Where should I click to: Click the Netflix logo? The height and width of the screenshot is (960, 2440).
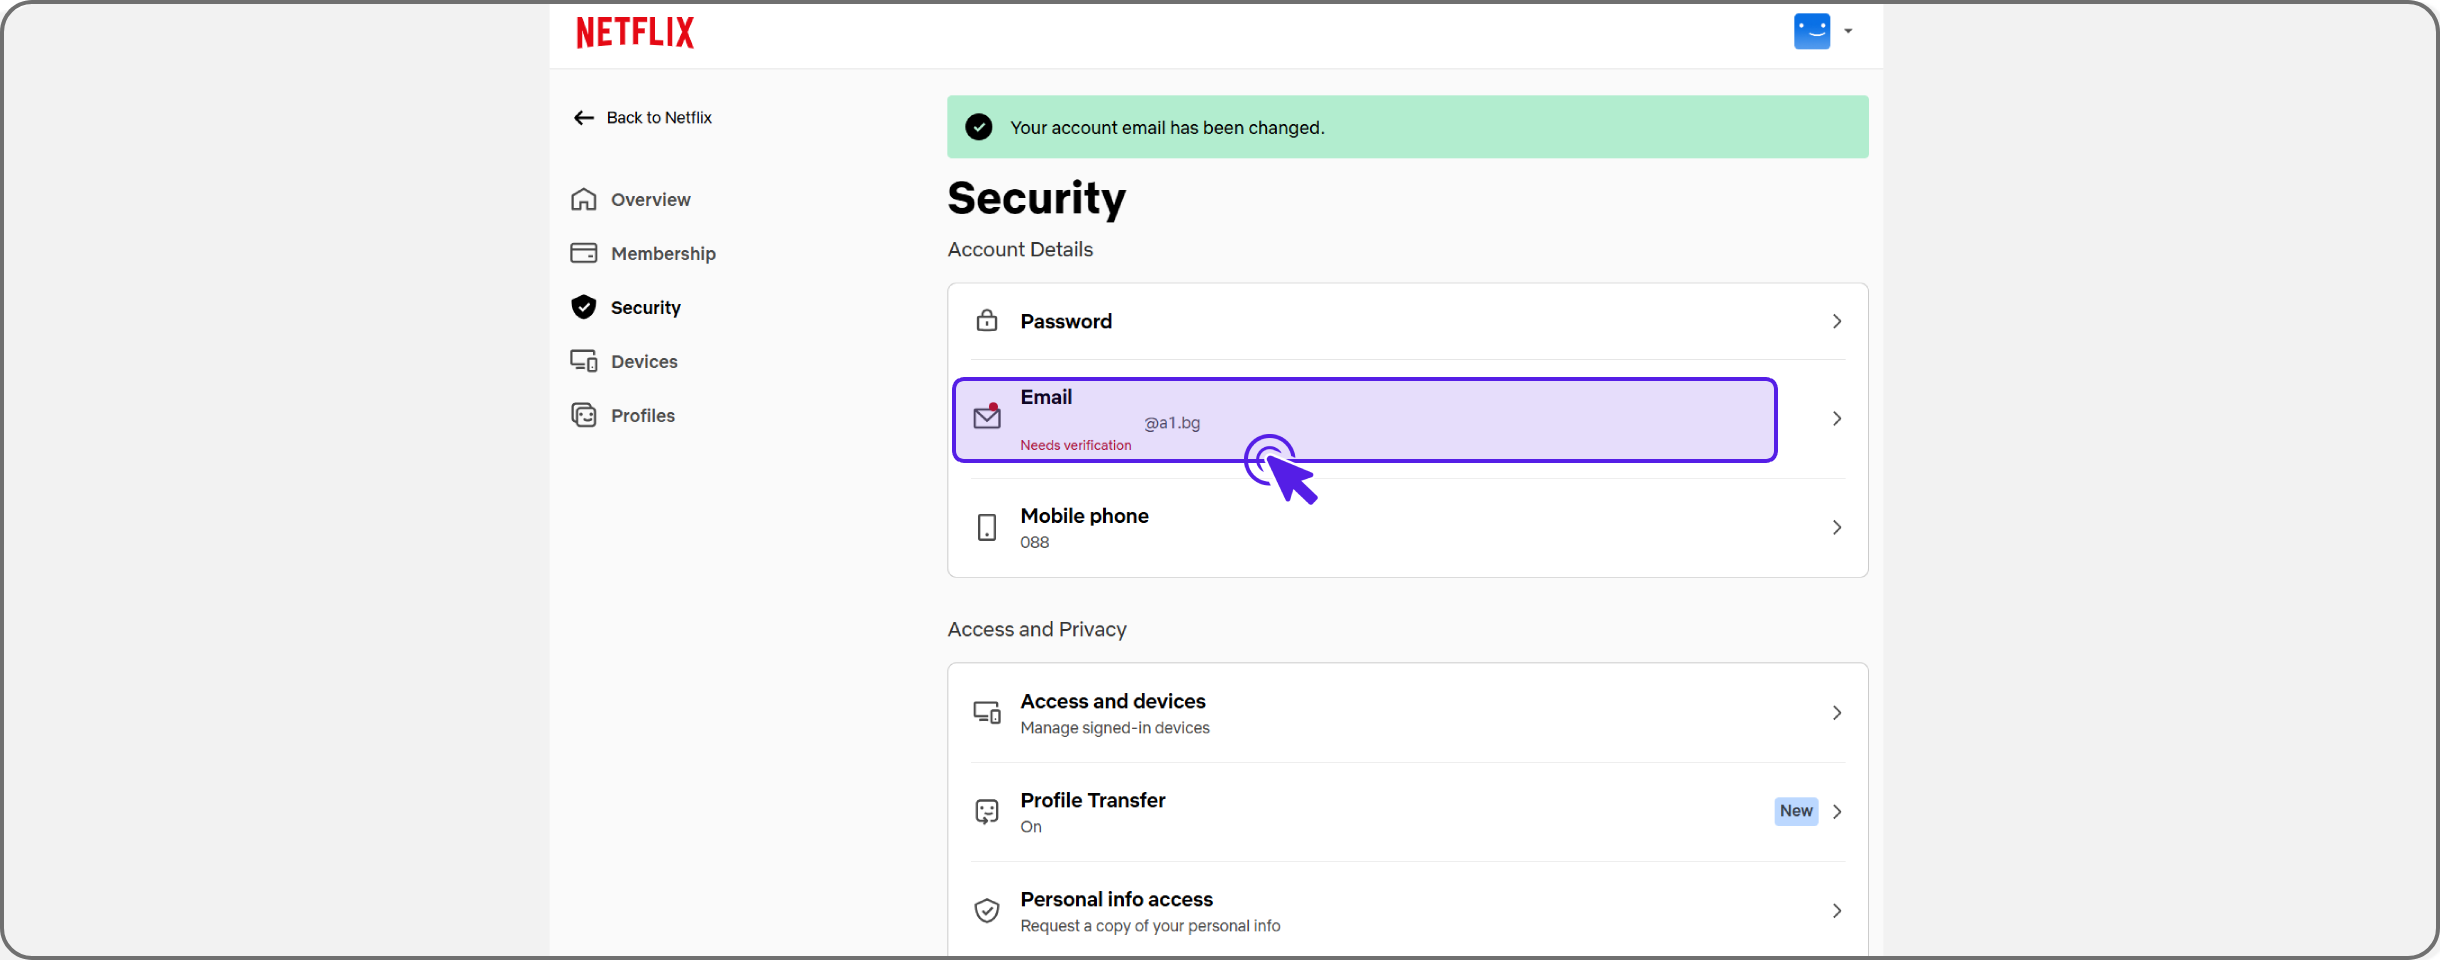(635, 32)
